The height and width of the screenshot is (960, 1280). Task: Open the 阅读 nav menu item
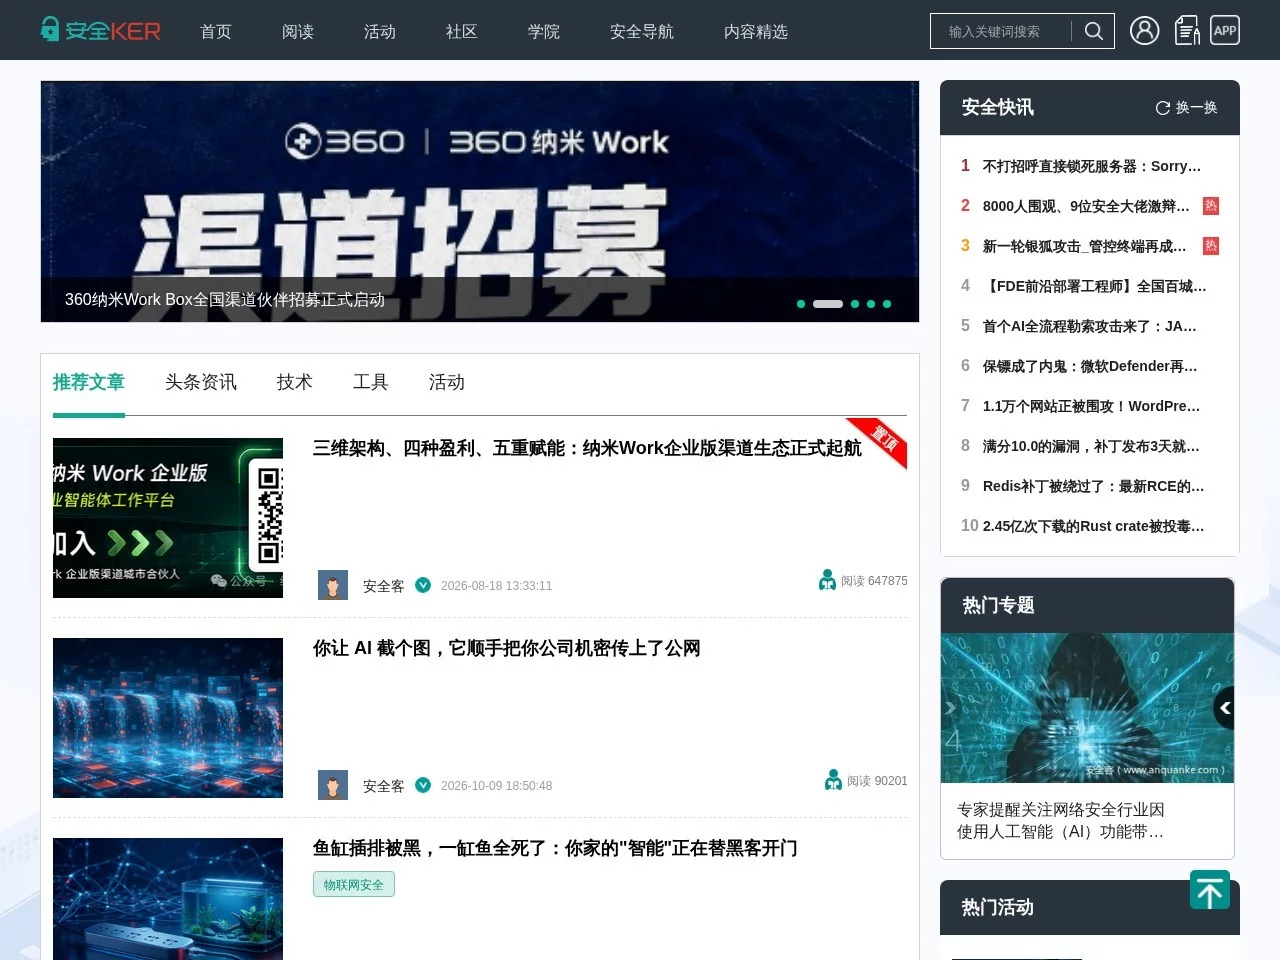tap(298, 31)
